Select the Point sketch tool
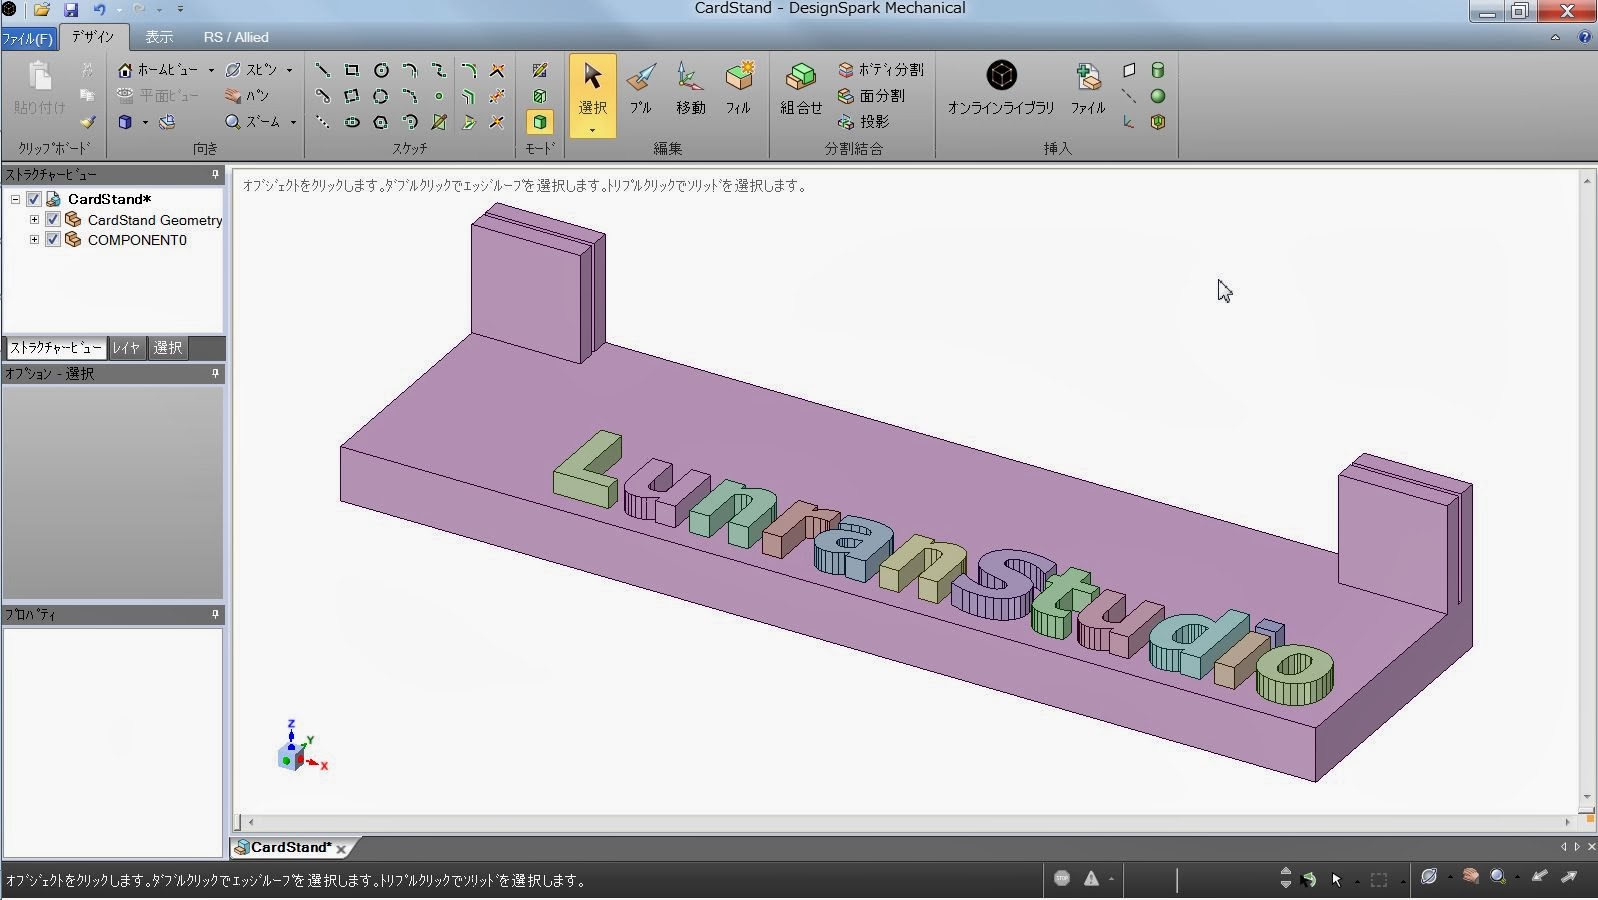The width and height of the screenshot is (1598, 900). (439, 96)
